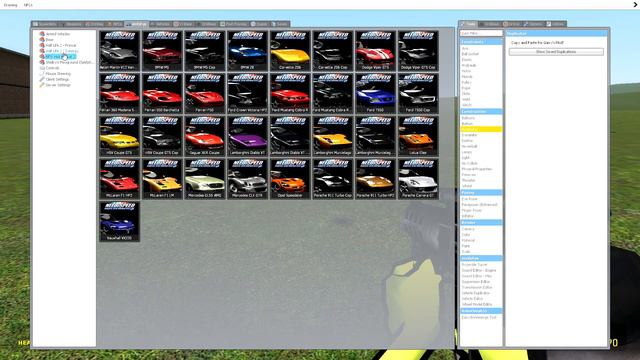Spawn the BMW M5 car thumbnail
Viewport: 640px width, 360px height.
click(162, 50)
